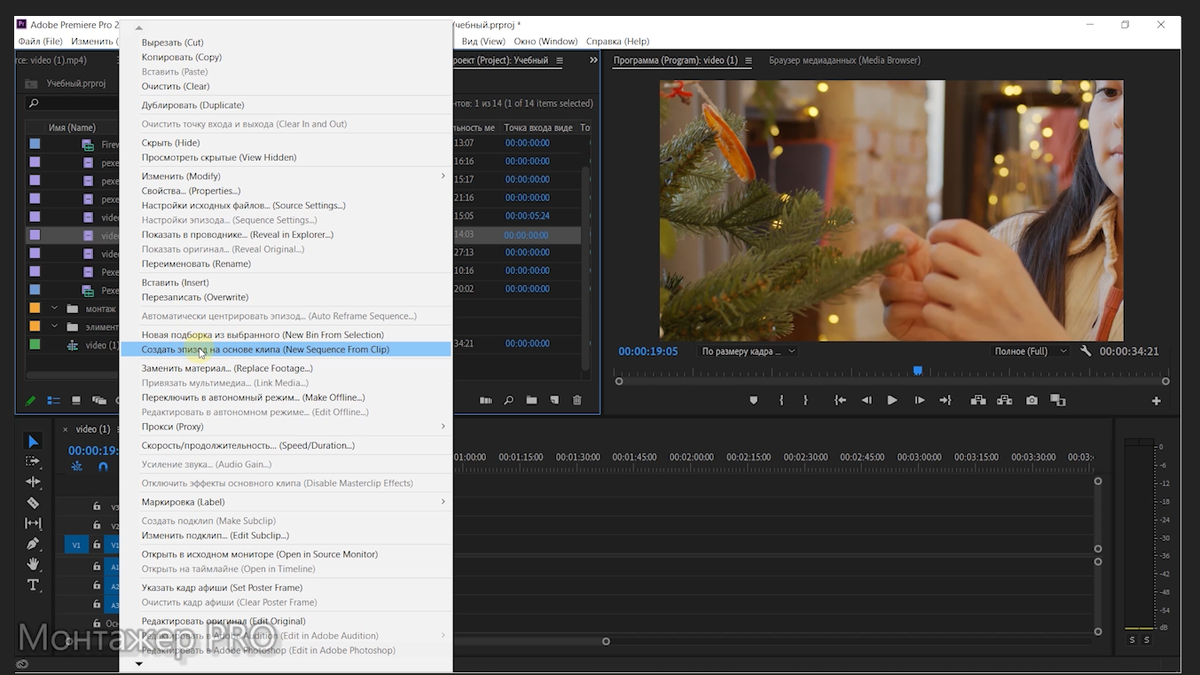Viewport: 1200px width, 675px height.
Task: Toggle lock on track A3
Action: [x=97, y=605]
